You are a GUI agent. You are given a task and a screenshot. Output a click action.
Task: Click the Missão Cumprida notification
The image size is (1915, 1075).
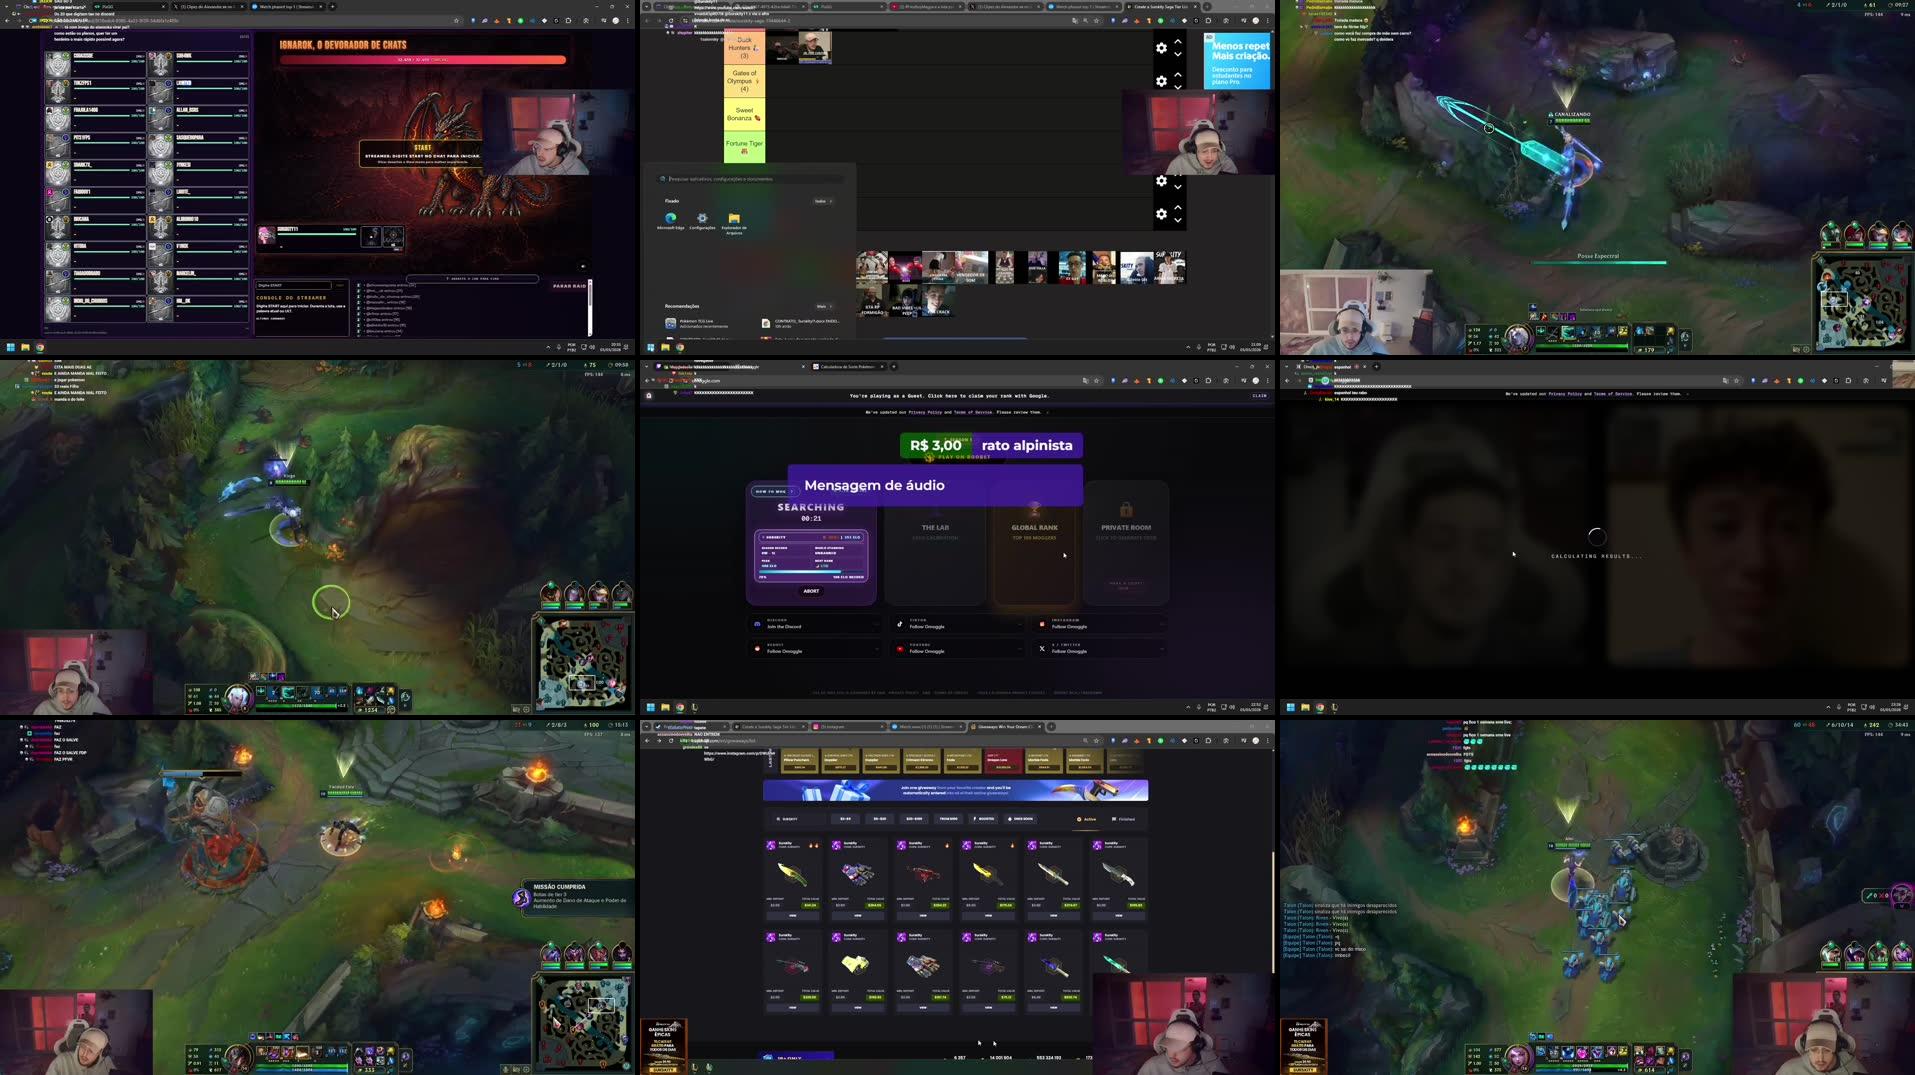(x=574, y=896)
